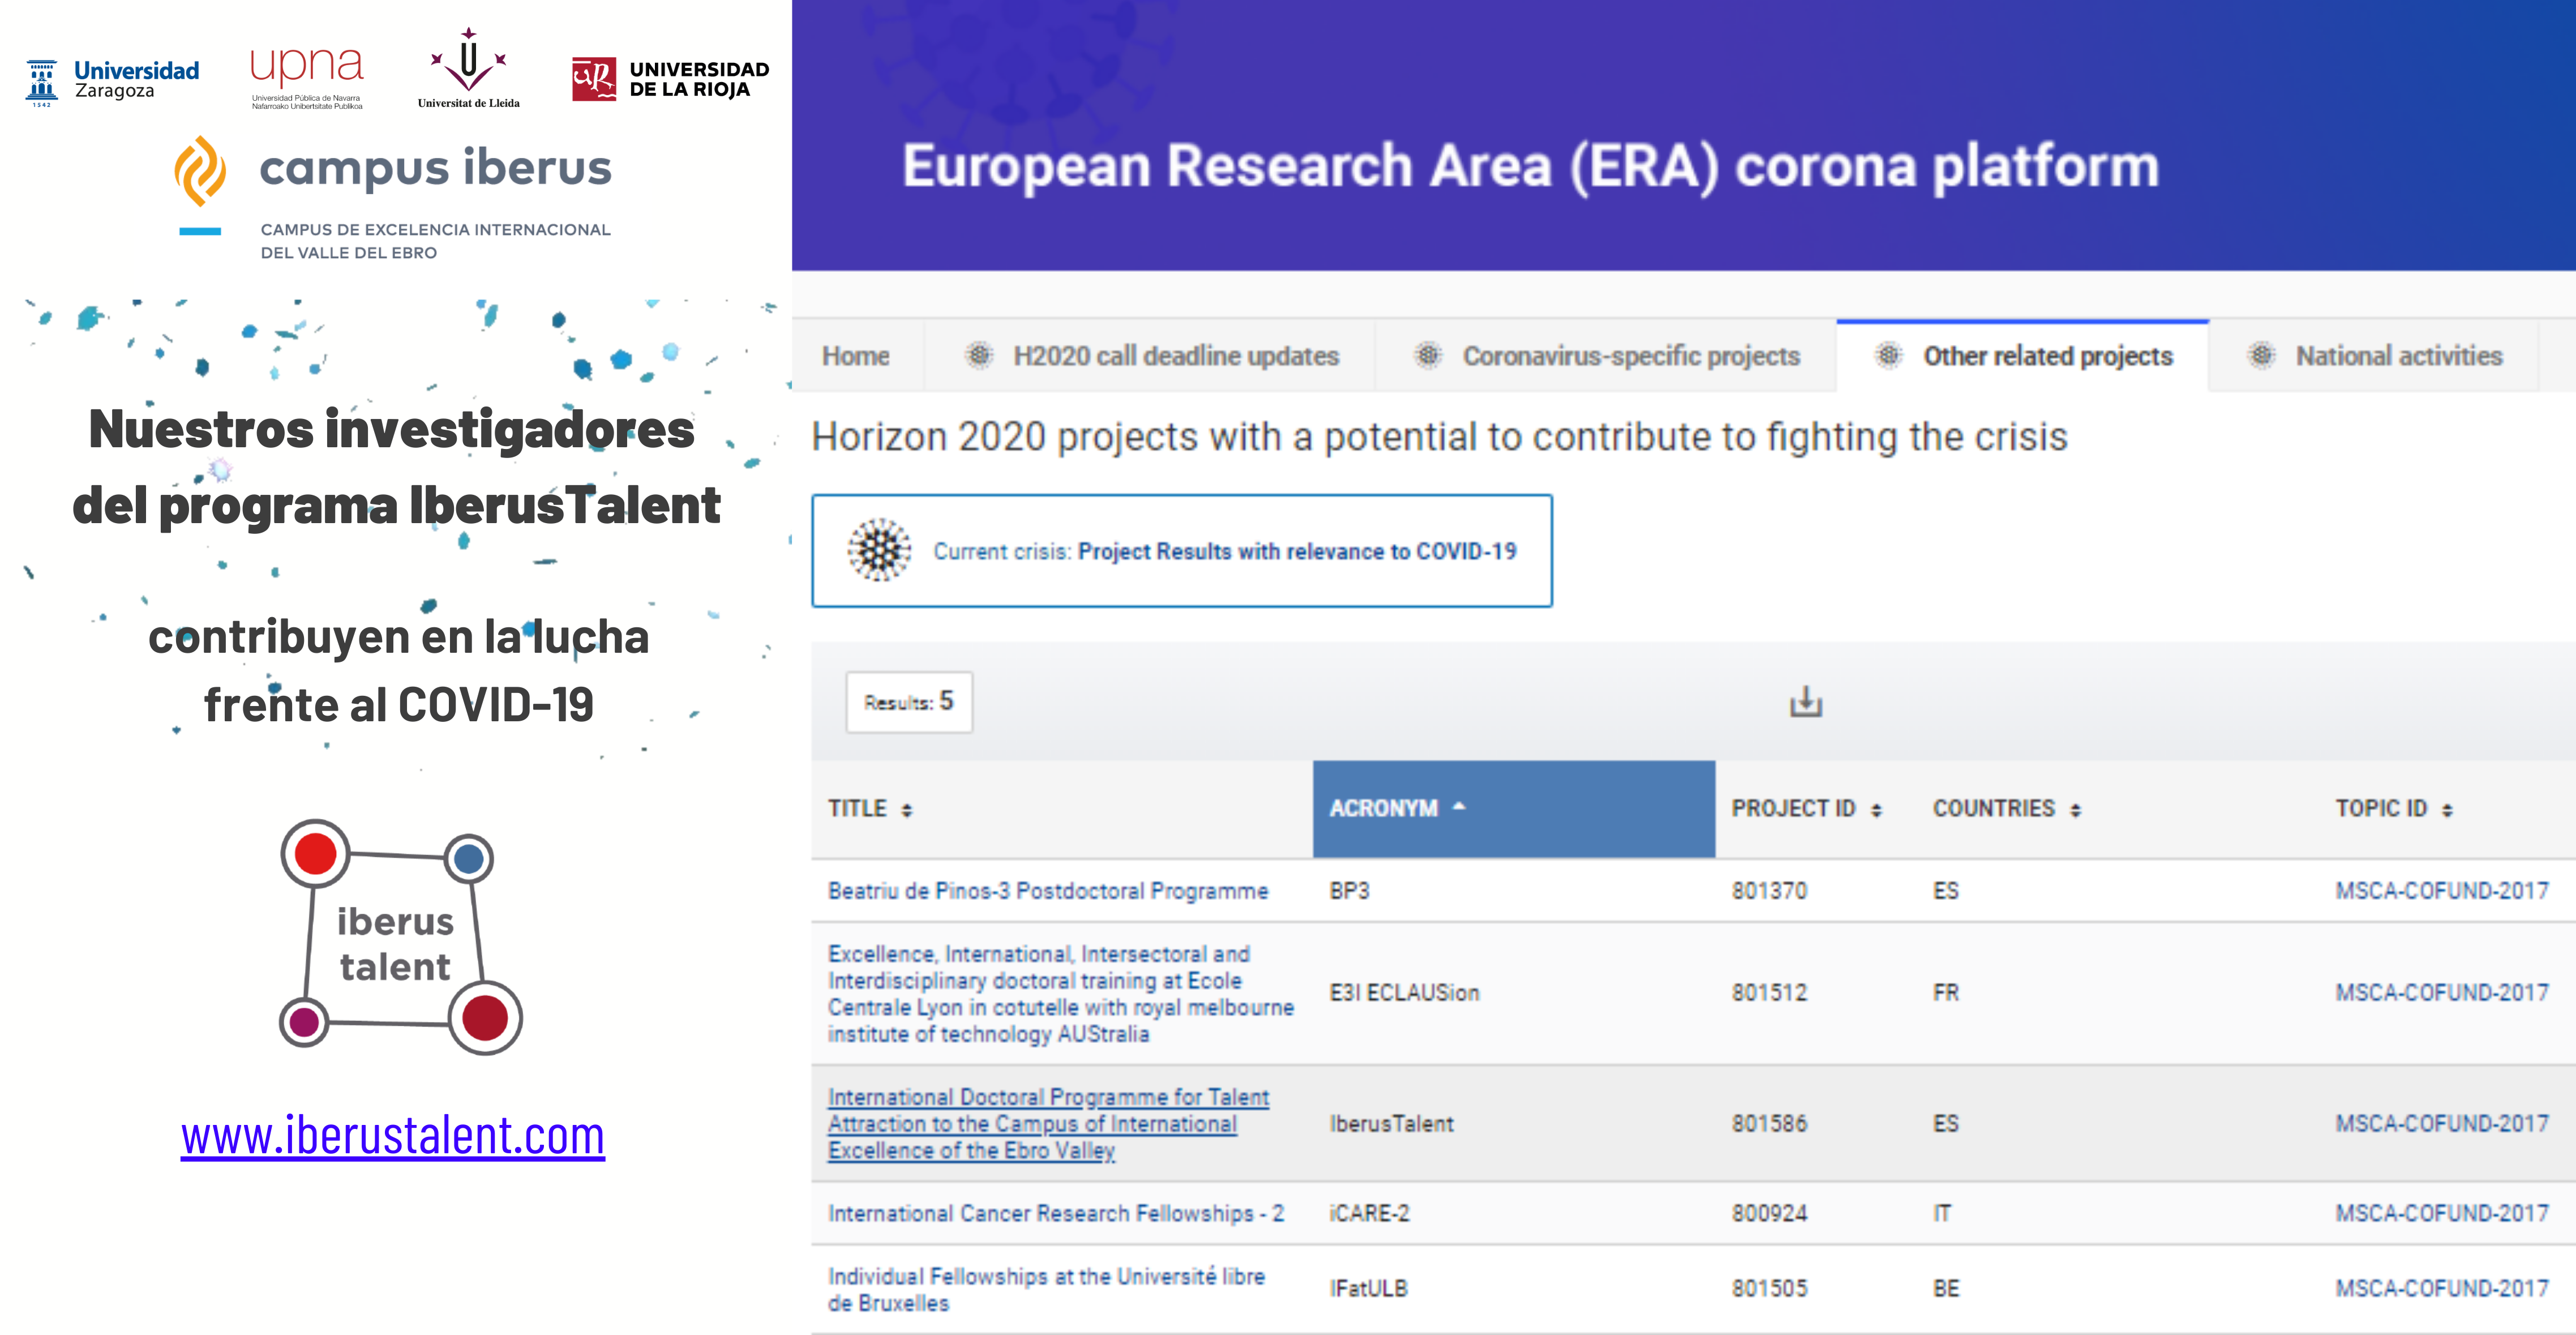
Task: Click the IT country cell
Action: (x=1942, y=1213)
